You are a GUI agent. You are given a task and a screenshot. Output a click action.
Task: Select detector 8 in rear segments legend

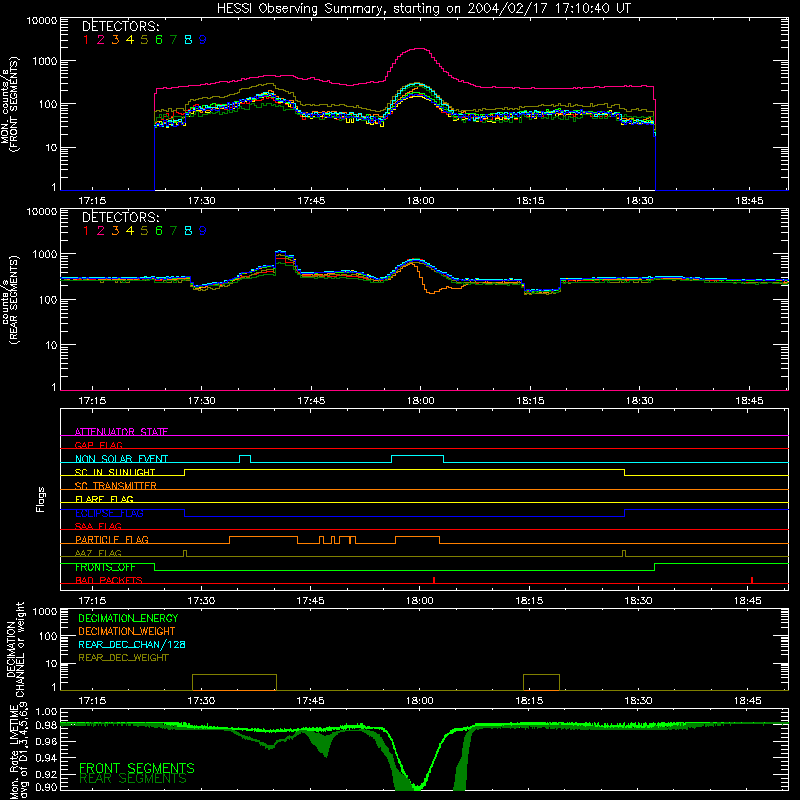(x=188, y=231)
